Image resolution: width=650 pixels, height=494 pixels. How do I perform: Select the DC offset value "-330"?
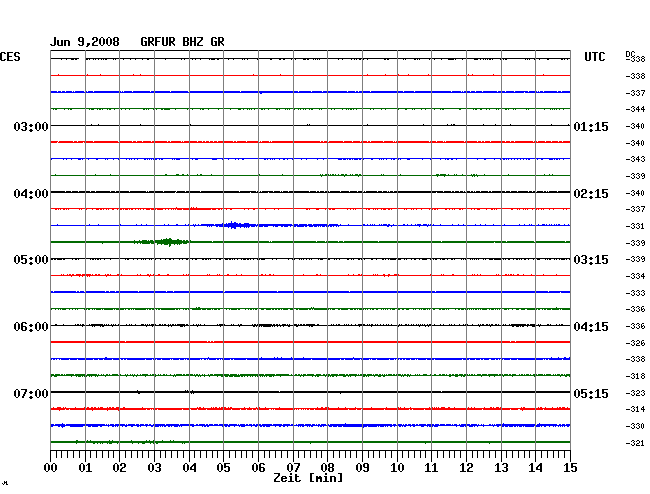coord(635,426)
